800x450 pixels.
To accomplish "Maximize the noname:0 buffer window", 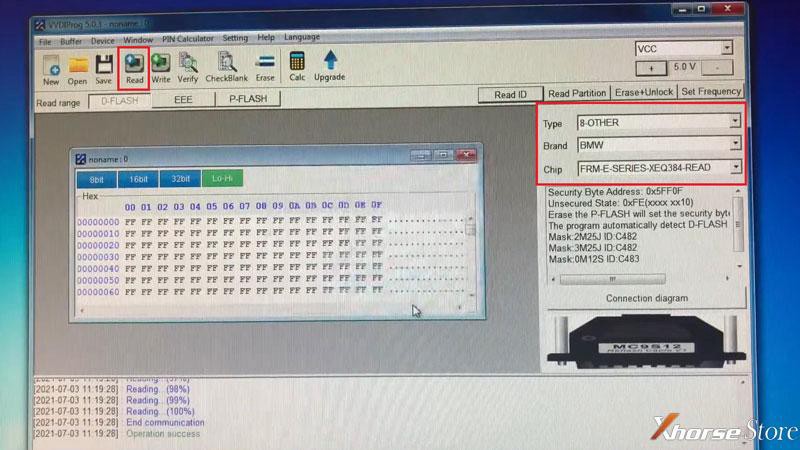I will 443,155.
